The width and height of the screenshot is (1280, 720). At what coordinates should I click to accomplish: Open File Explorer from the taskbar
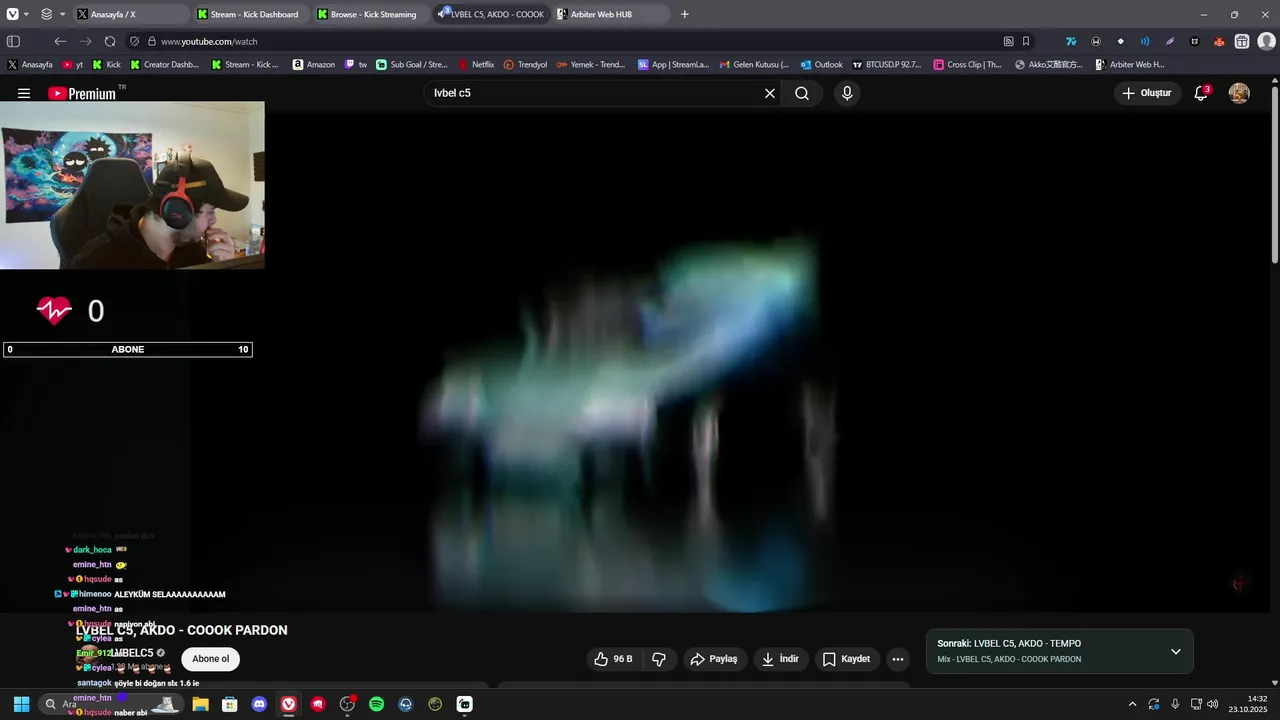coord(200,704)
